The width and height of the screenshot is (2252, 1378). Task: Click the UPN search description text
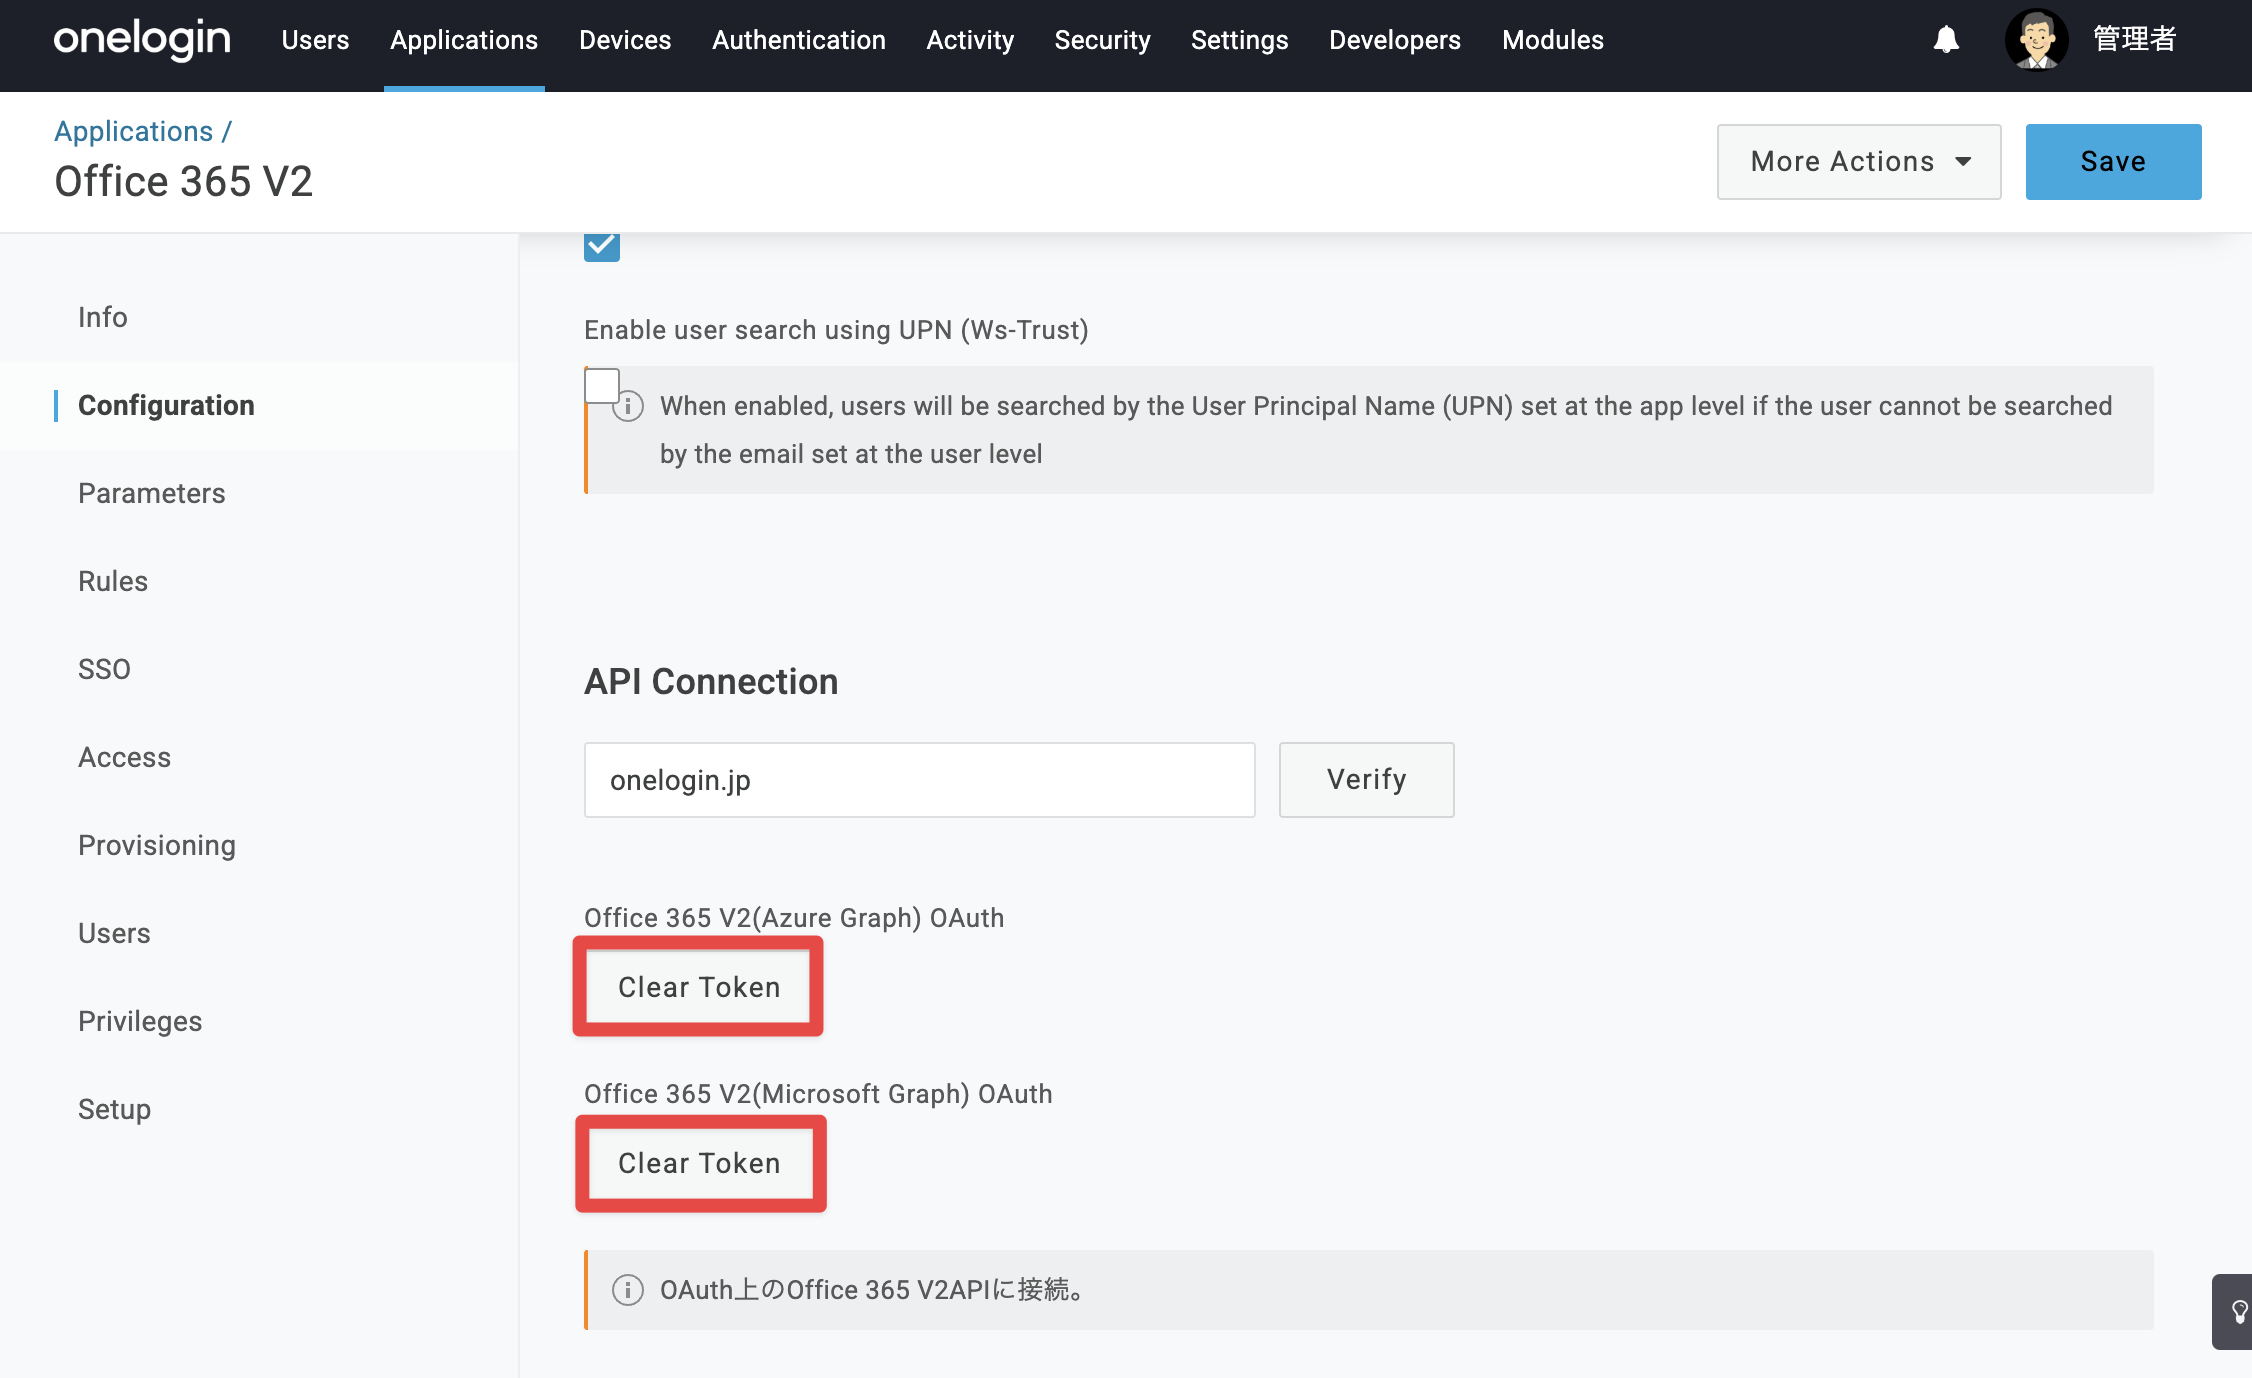click(1386, 430)
